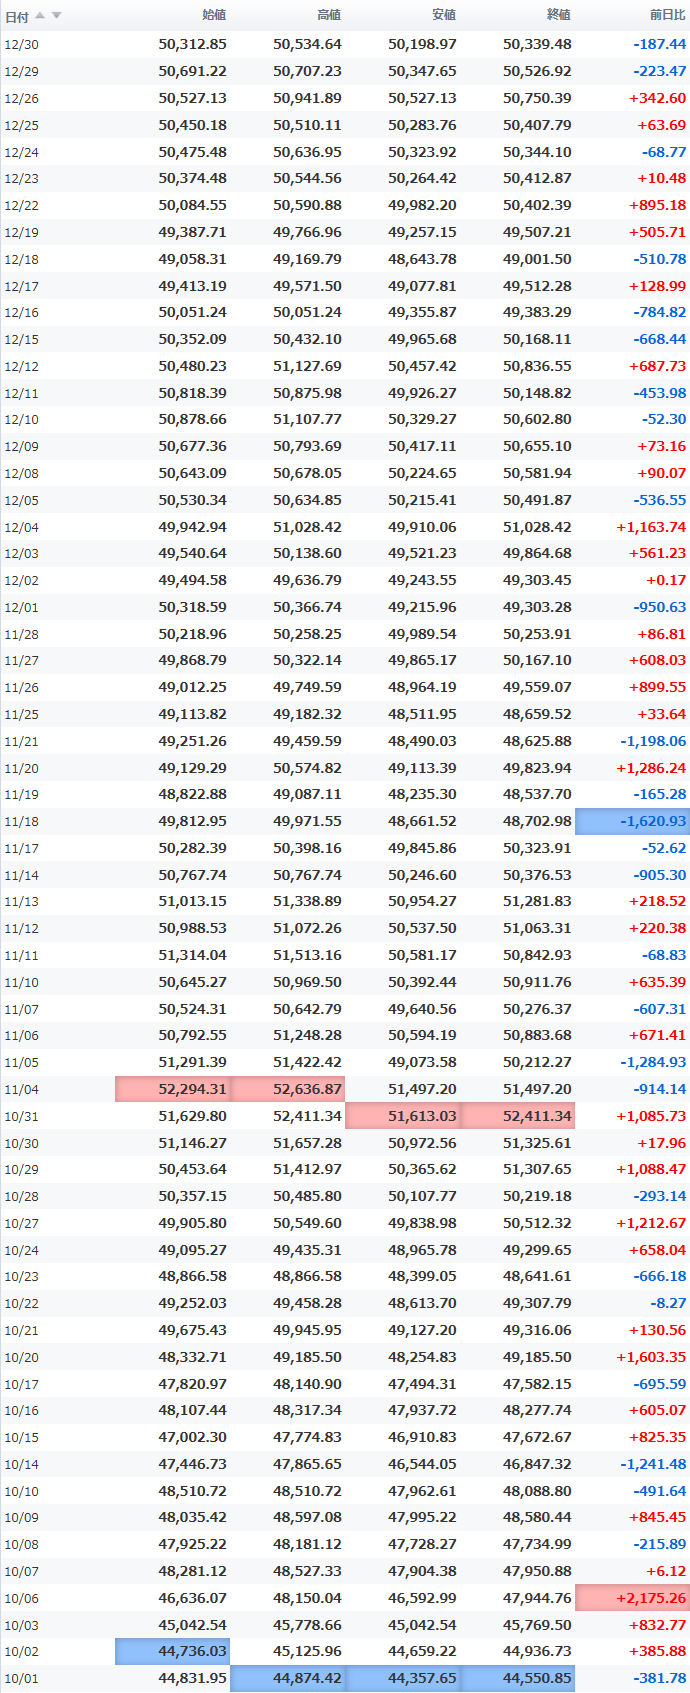
Task: Sort dates ascending with the up arrow
Action: coord(40,15)
